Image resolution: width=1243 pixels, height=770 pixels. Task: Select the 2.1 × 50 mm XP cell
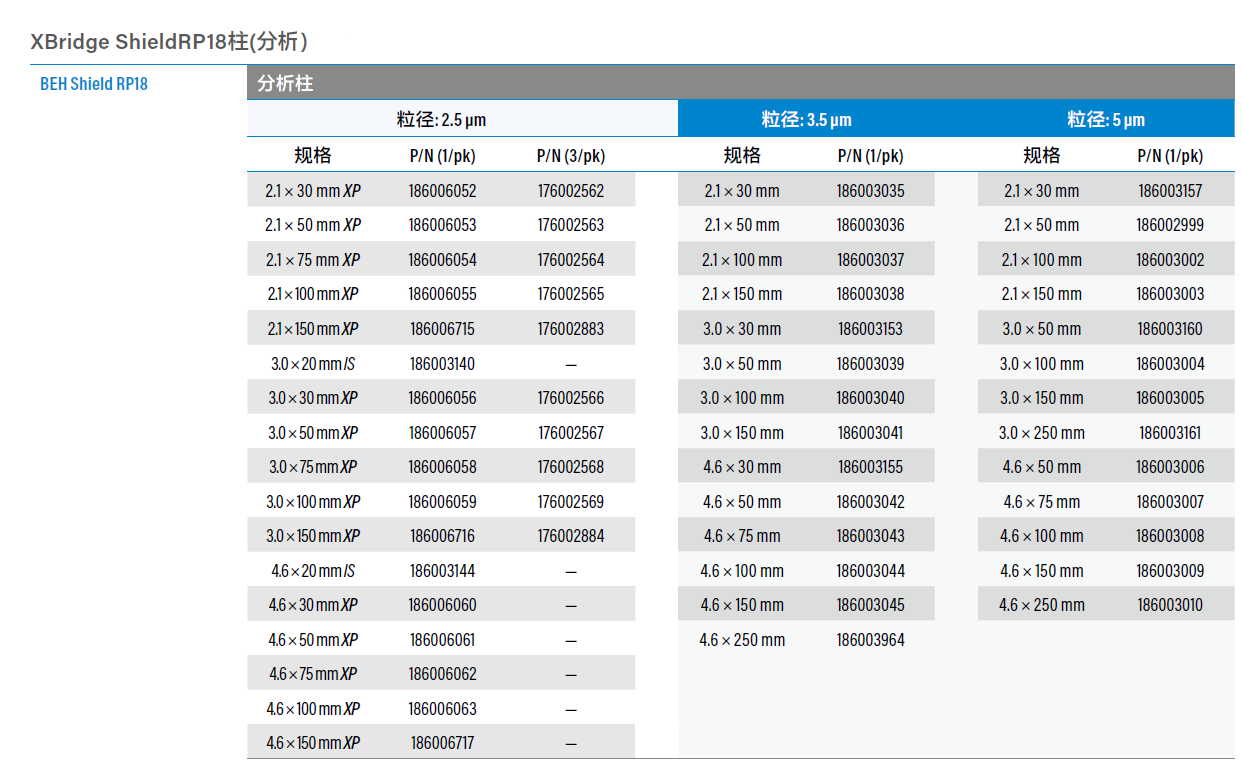pos(313,225)
